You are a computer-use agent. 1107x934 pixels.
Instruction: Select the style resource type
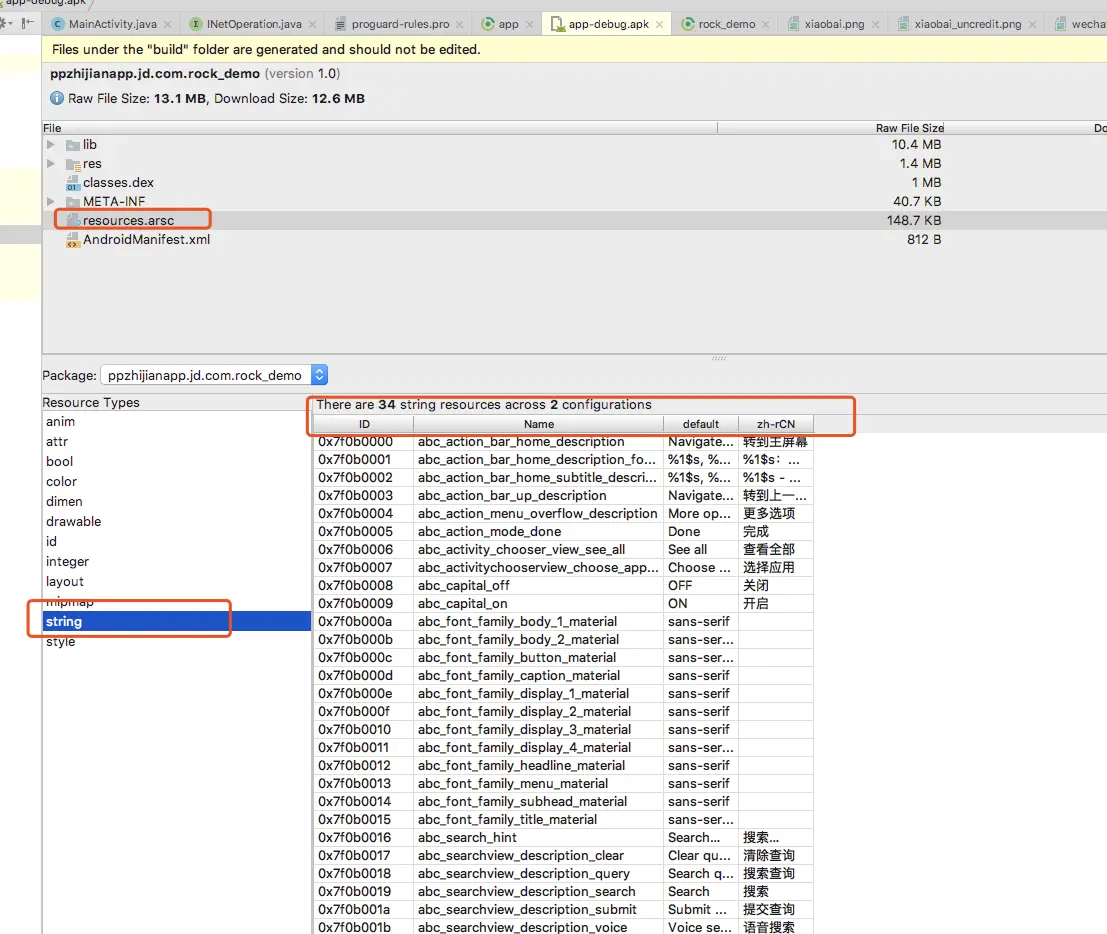[176, 641]
